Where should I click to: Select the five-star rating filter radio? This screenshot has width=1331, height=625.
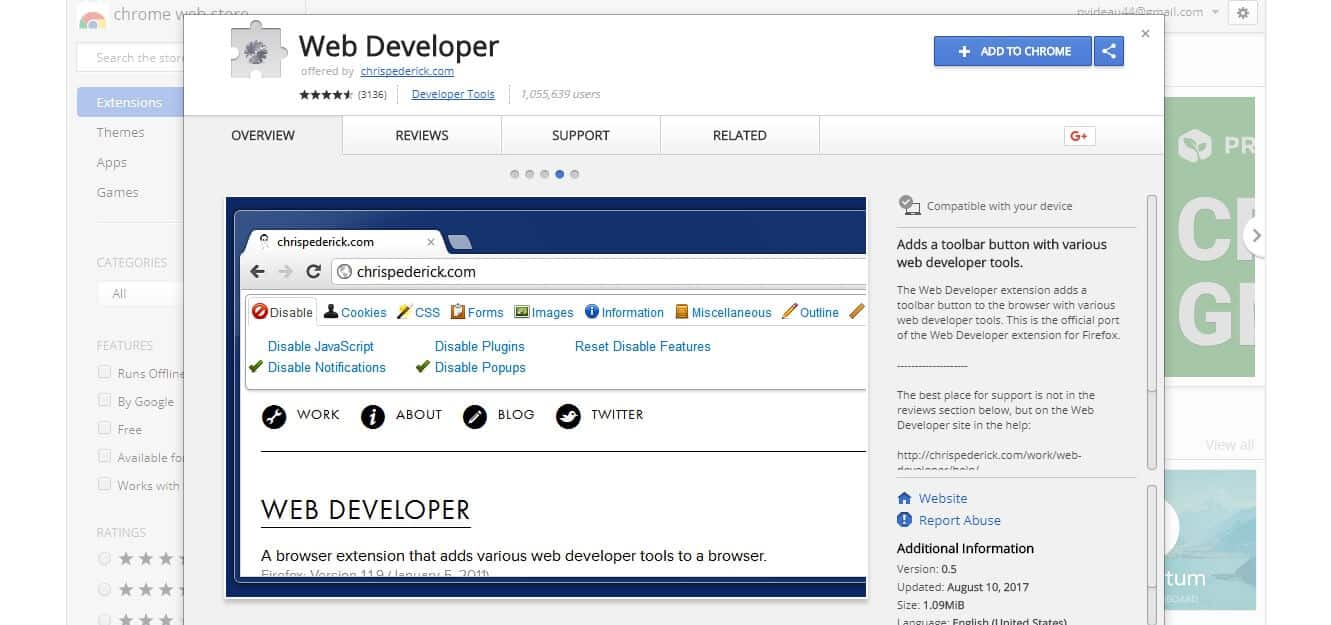[x=104, y=559]
